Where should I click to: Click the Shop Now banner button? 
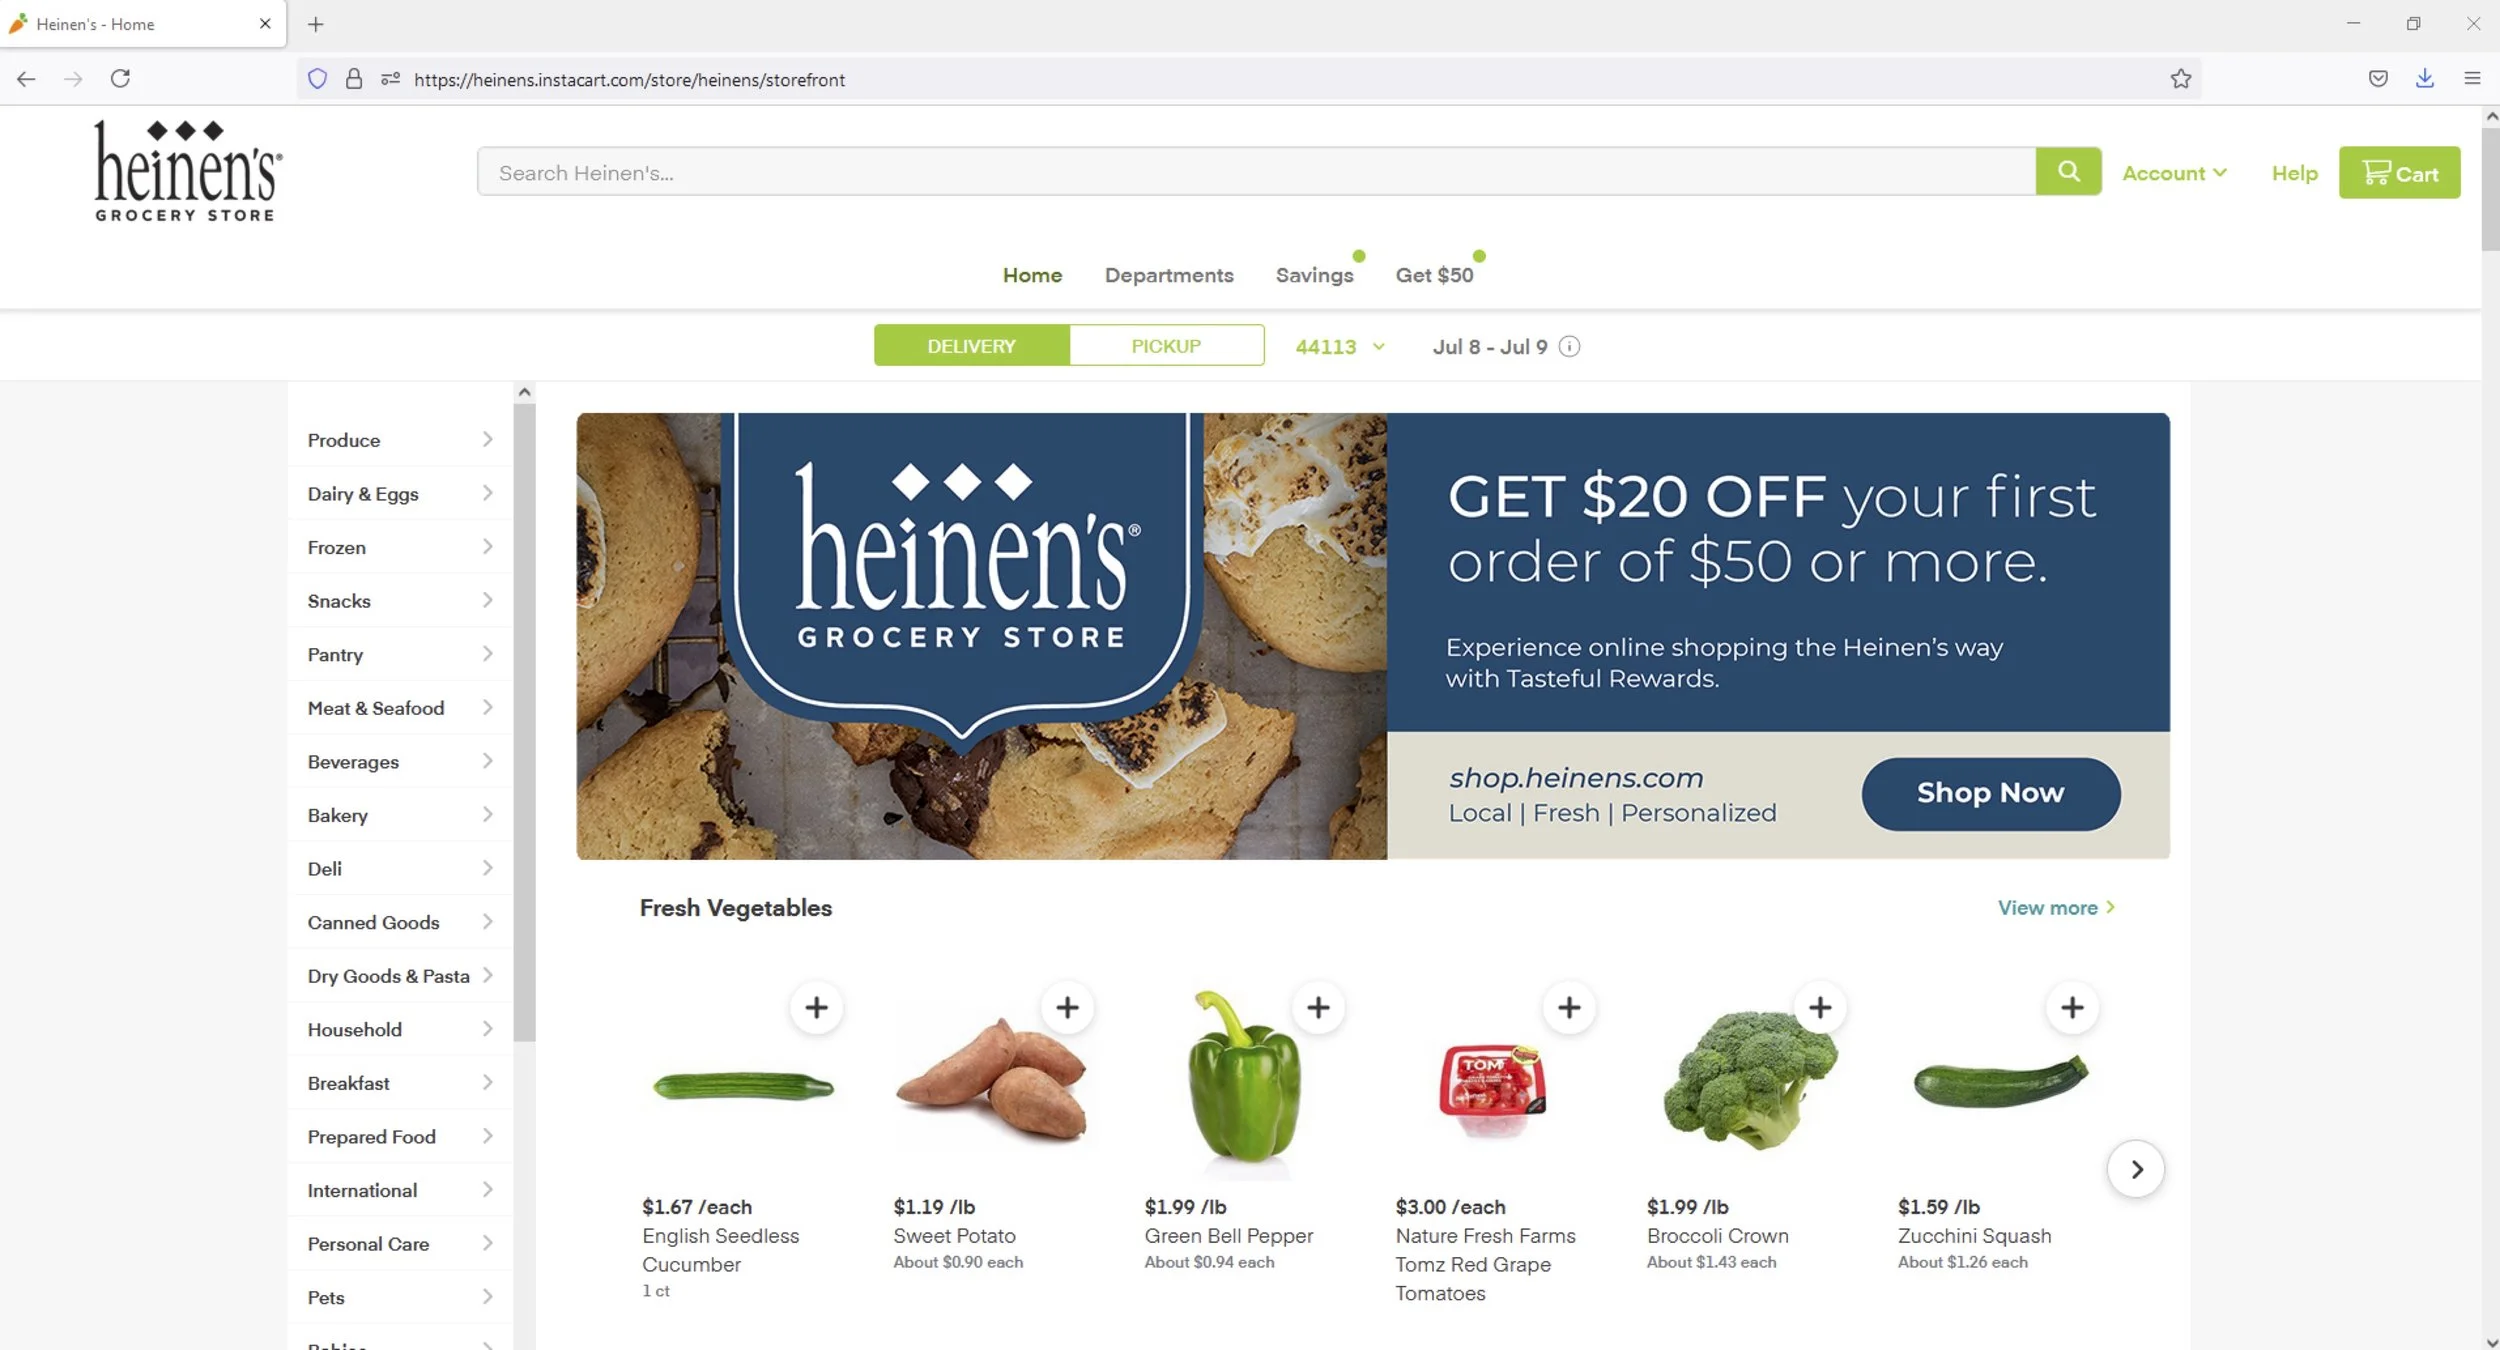point(1990,793)
